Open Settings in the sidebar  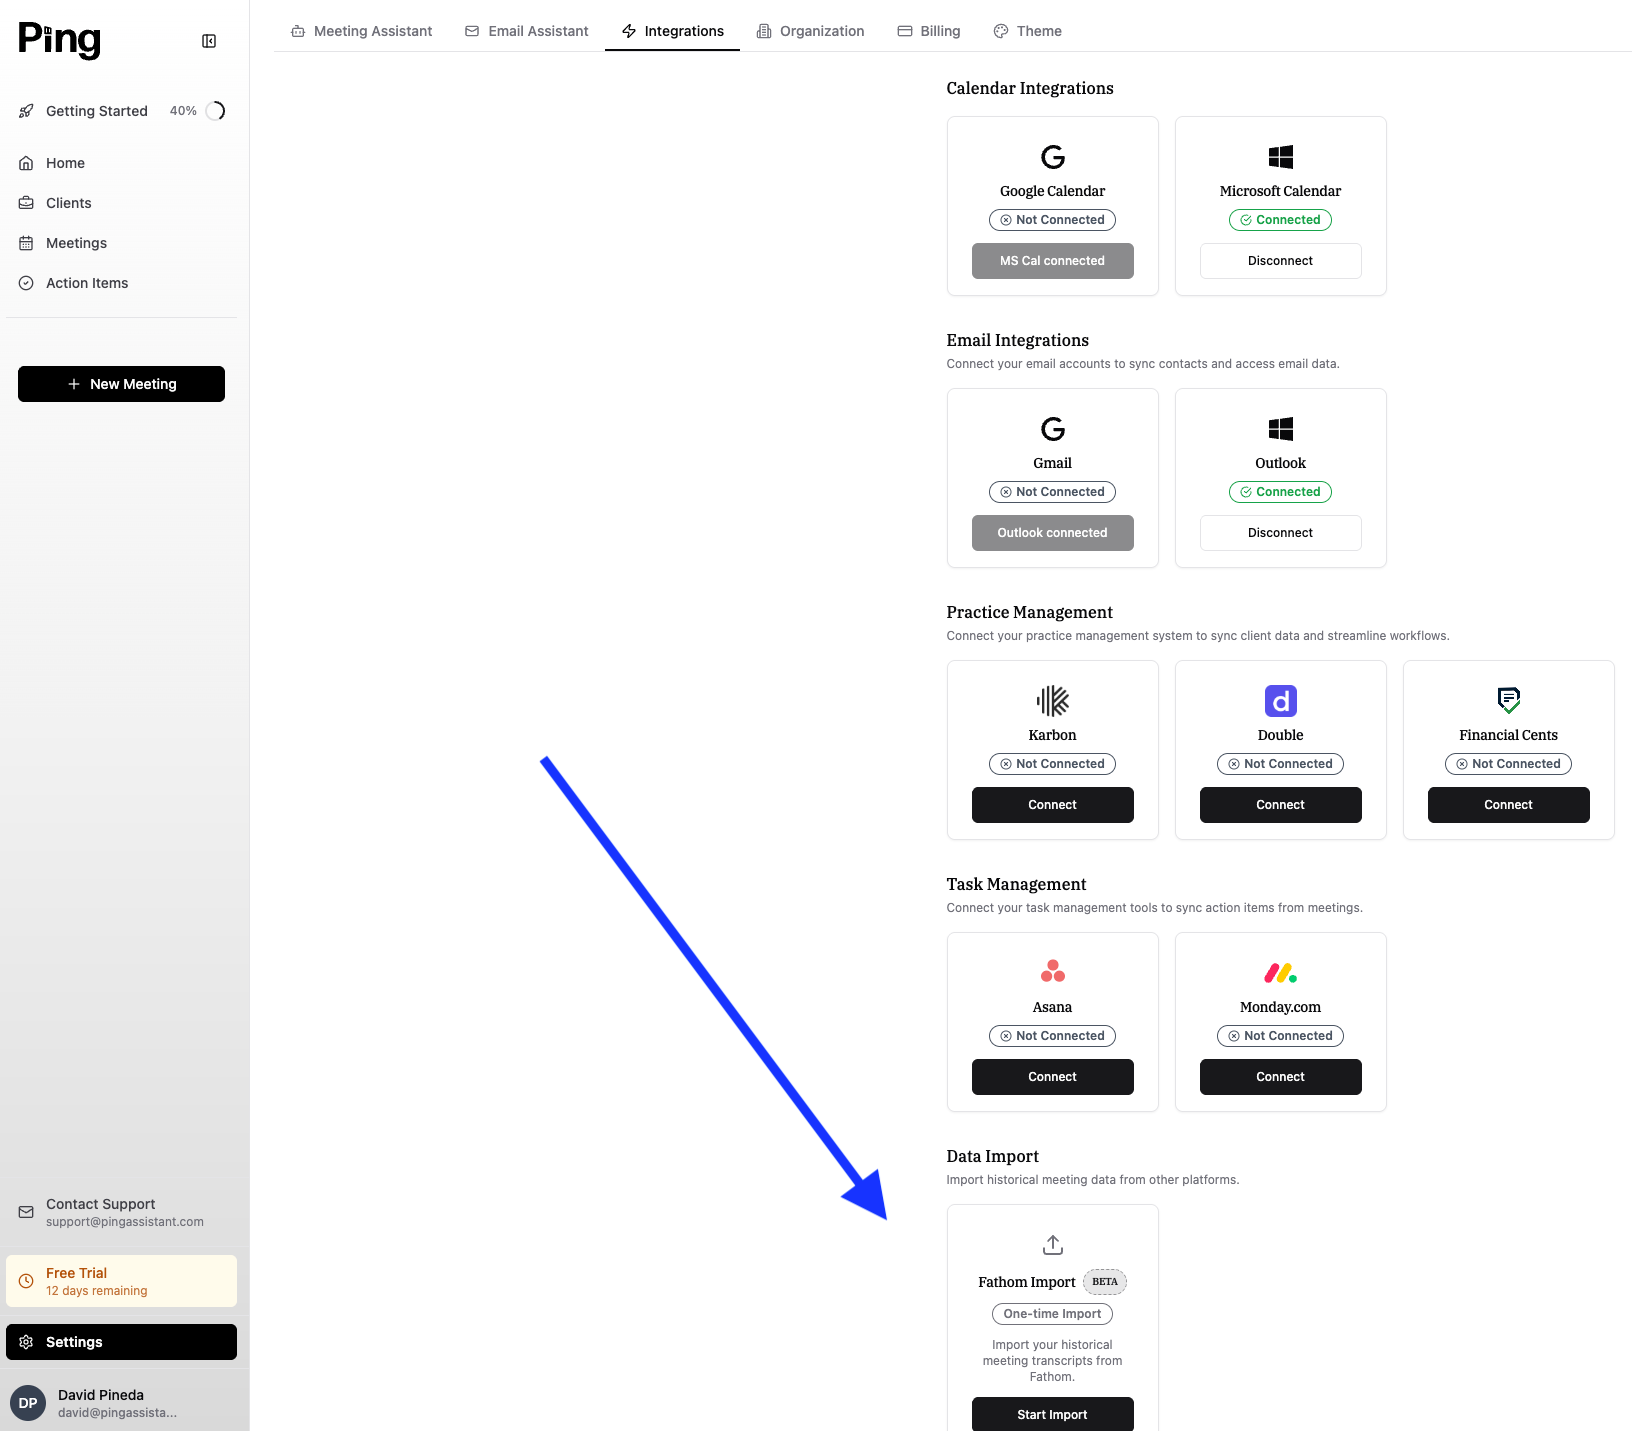click(x=121, y=1342)
